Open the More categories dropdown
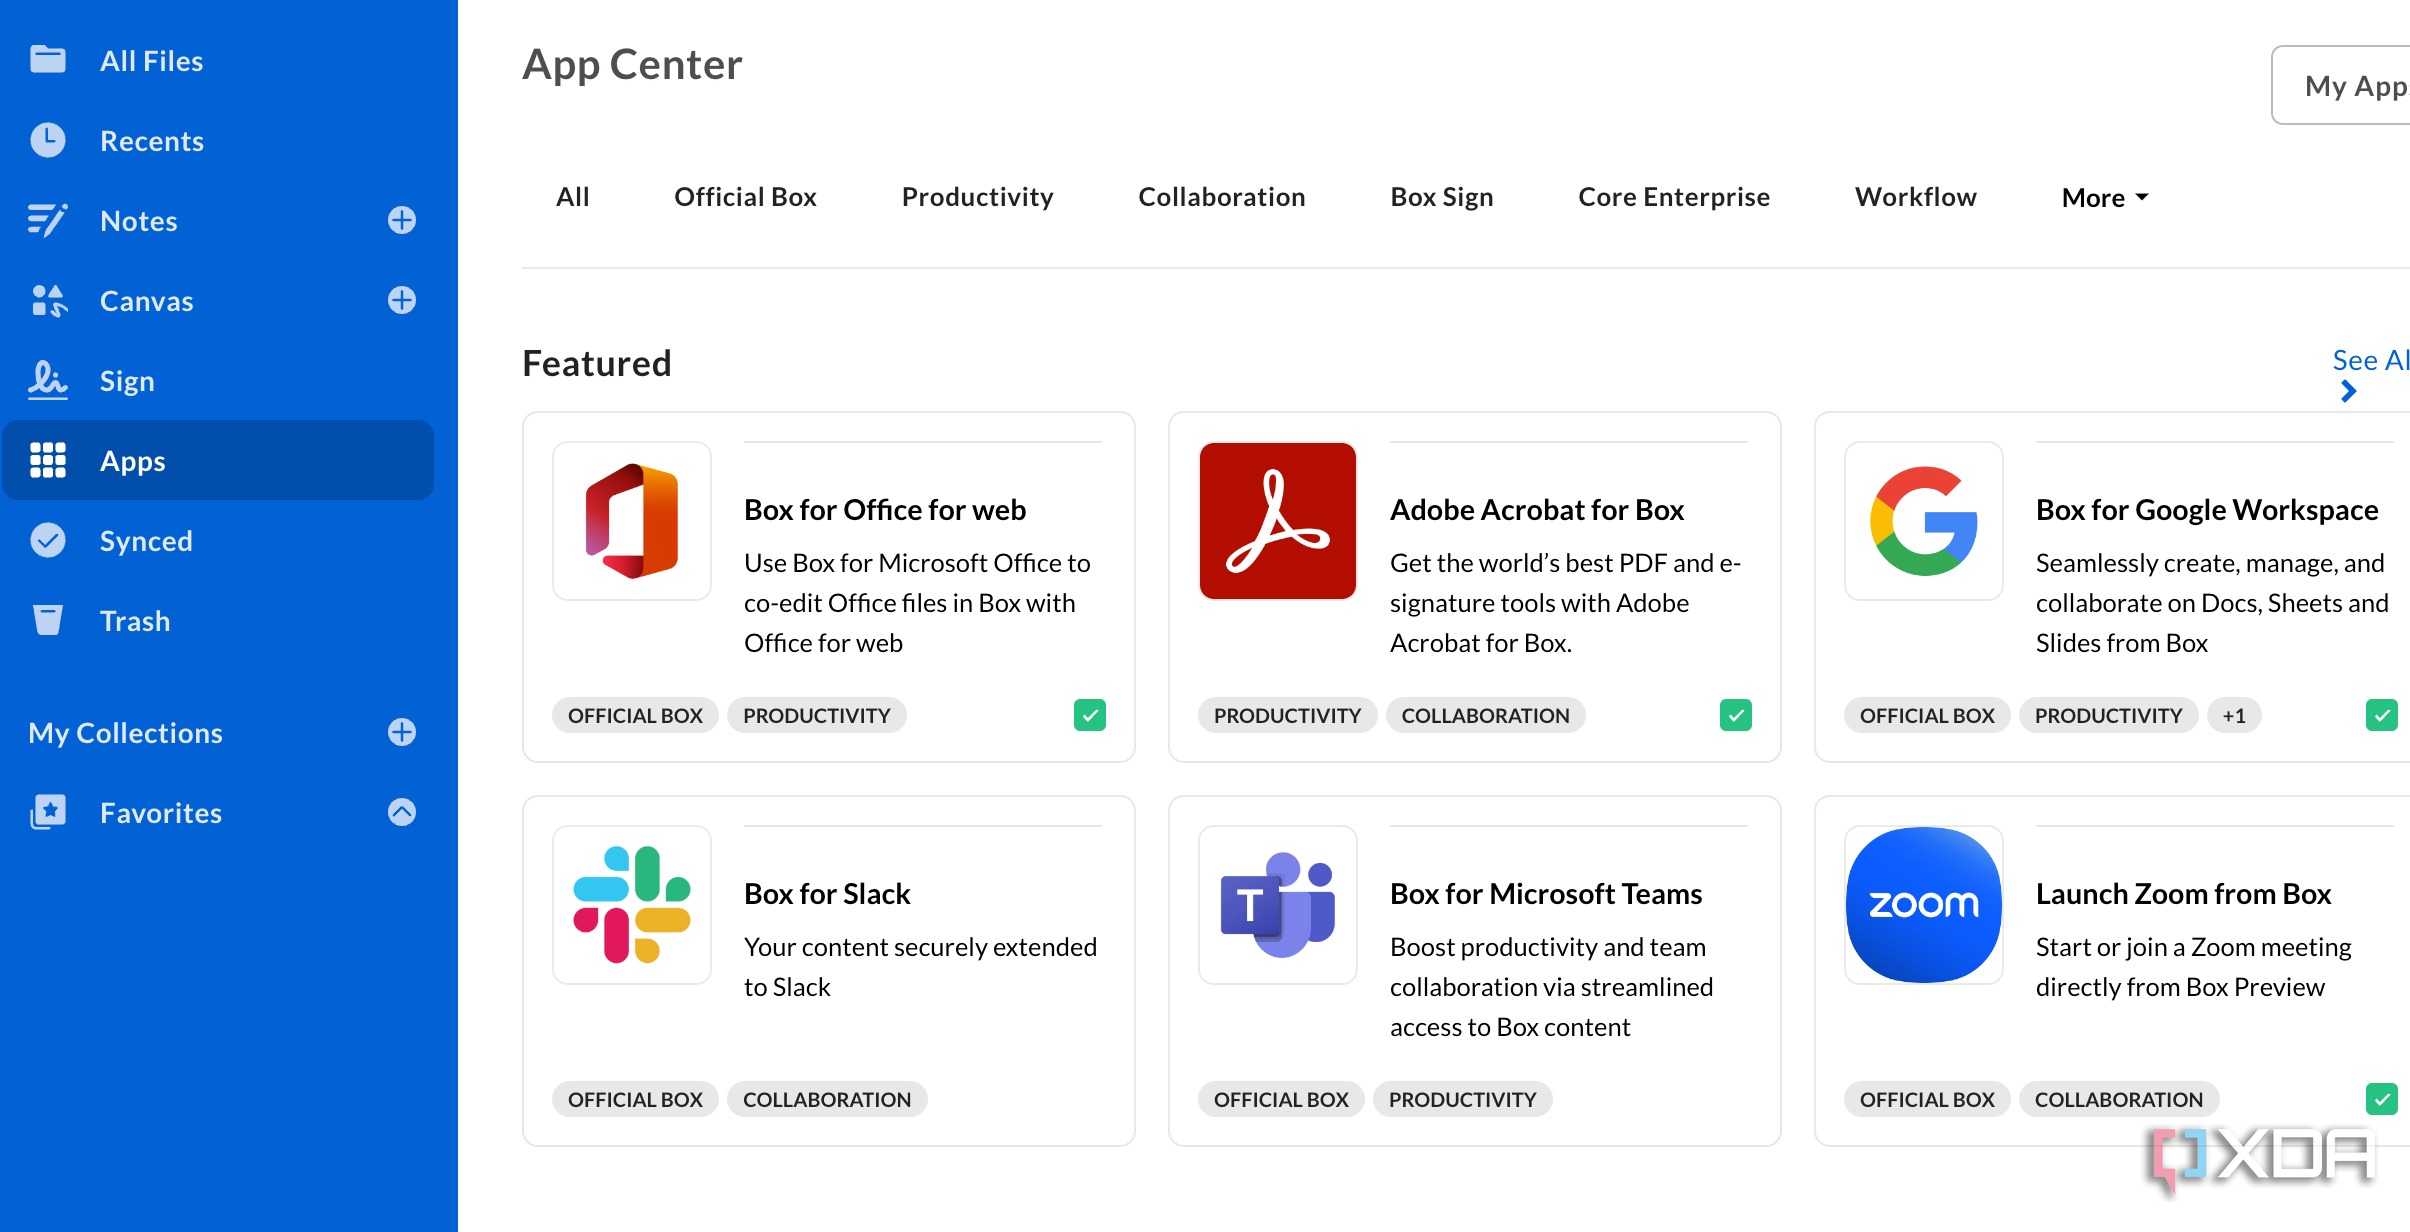Screen dimensions: 2410x1232 pos(2105,198)
